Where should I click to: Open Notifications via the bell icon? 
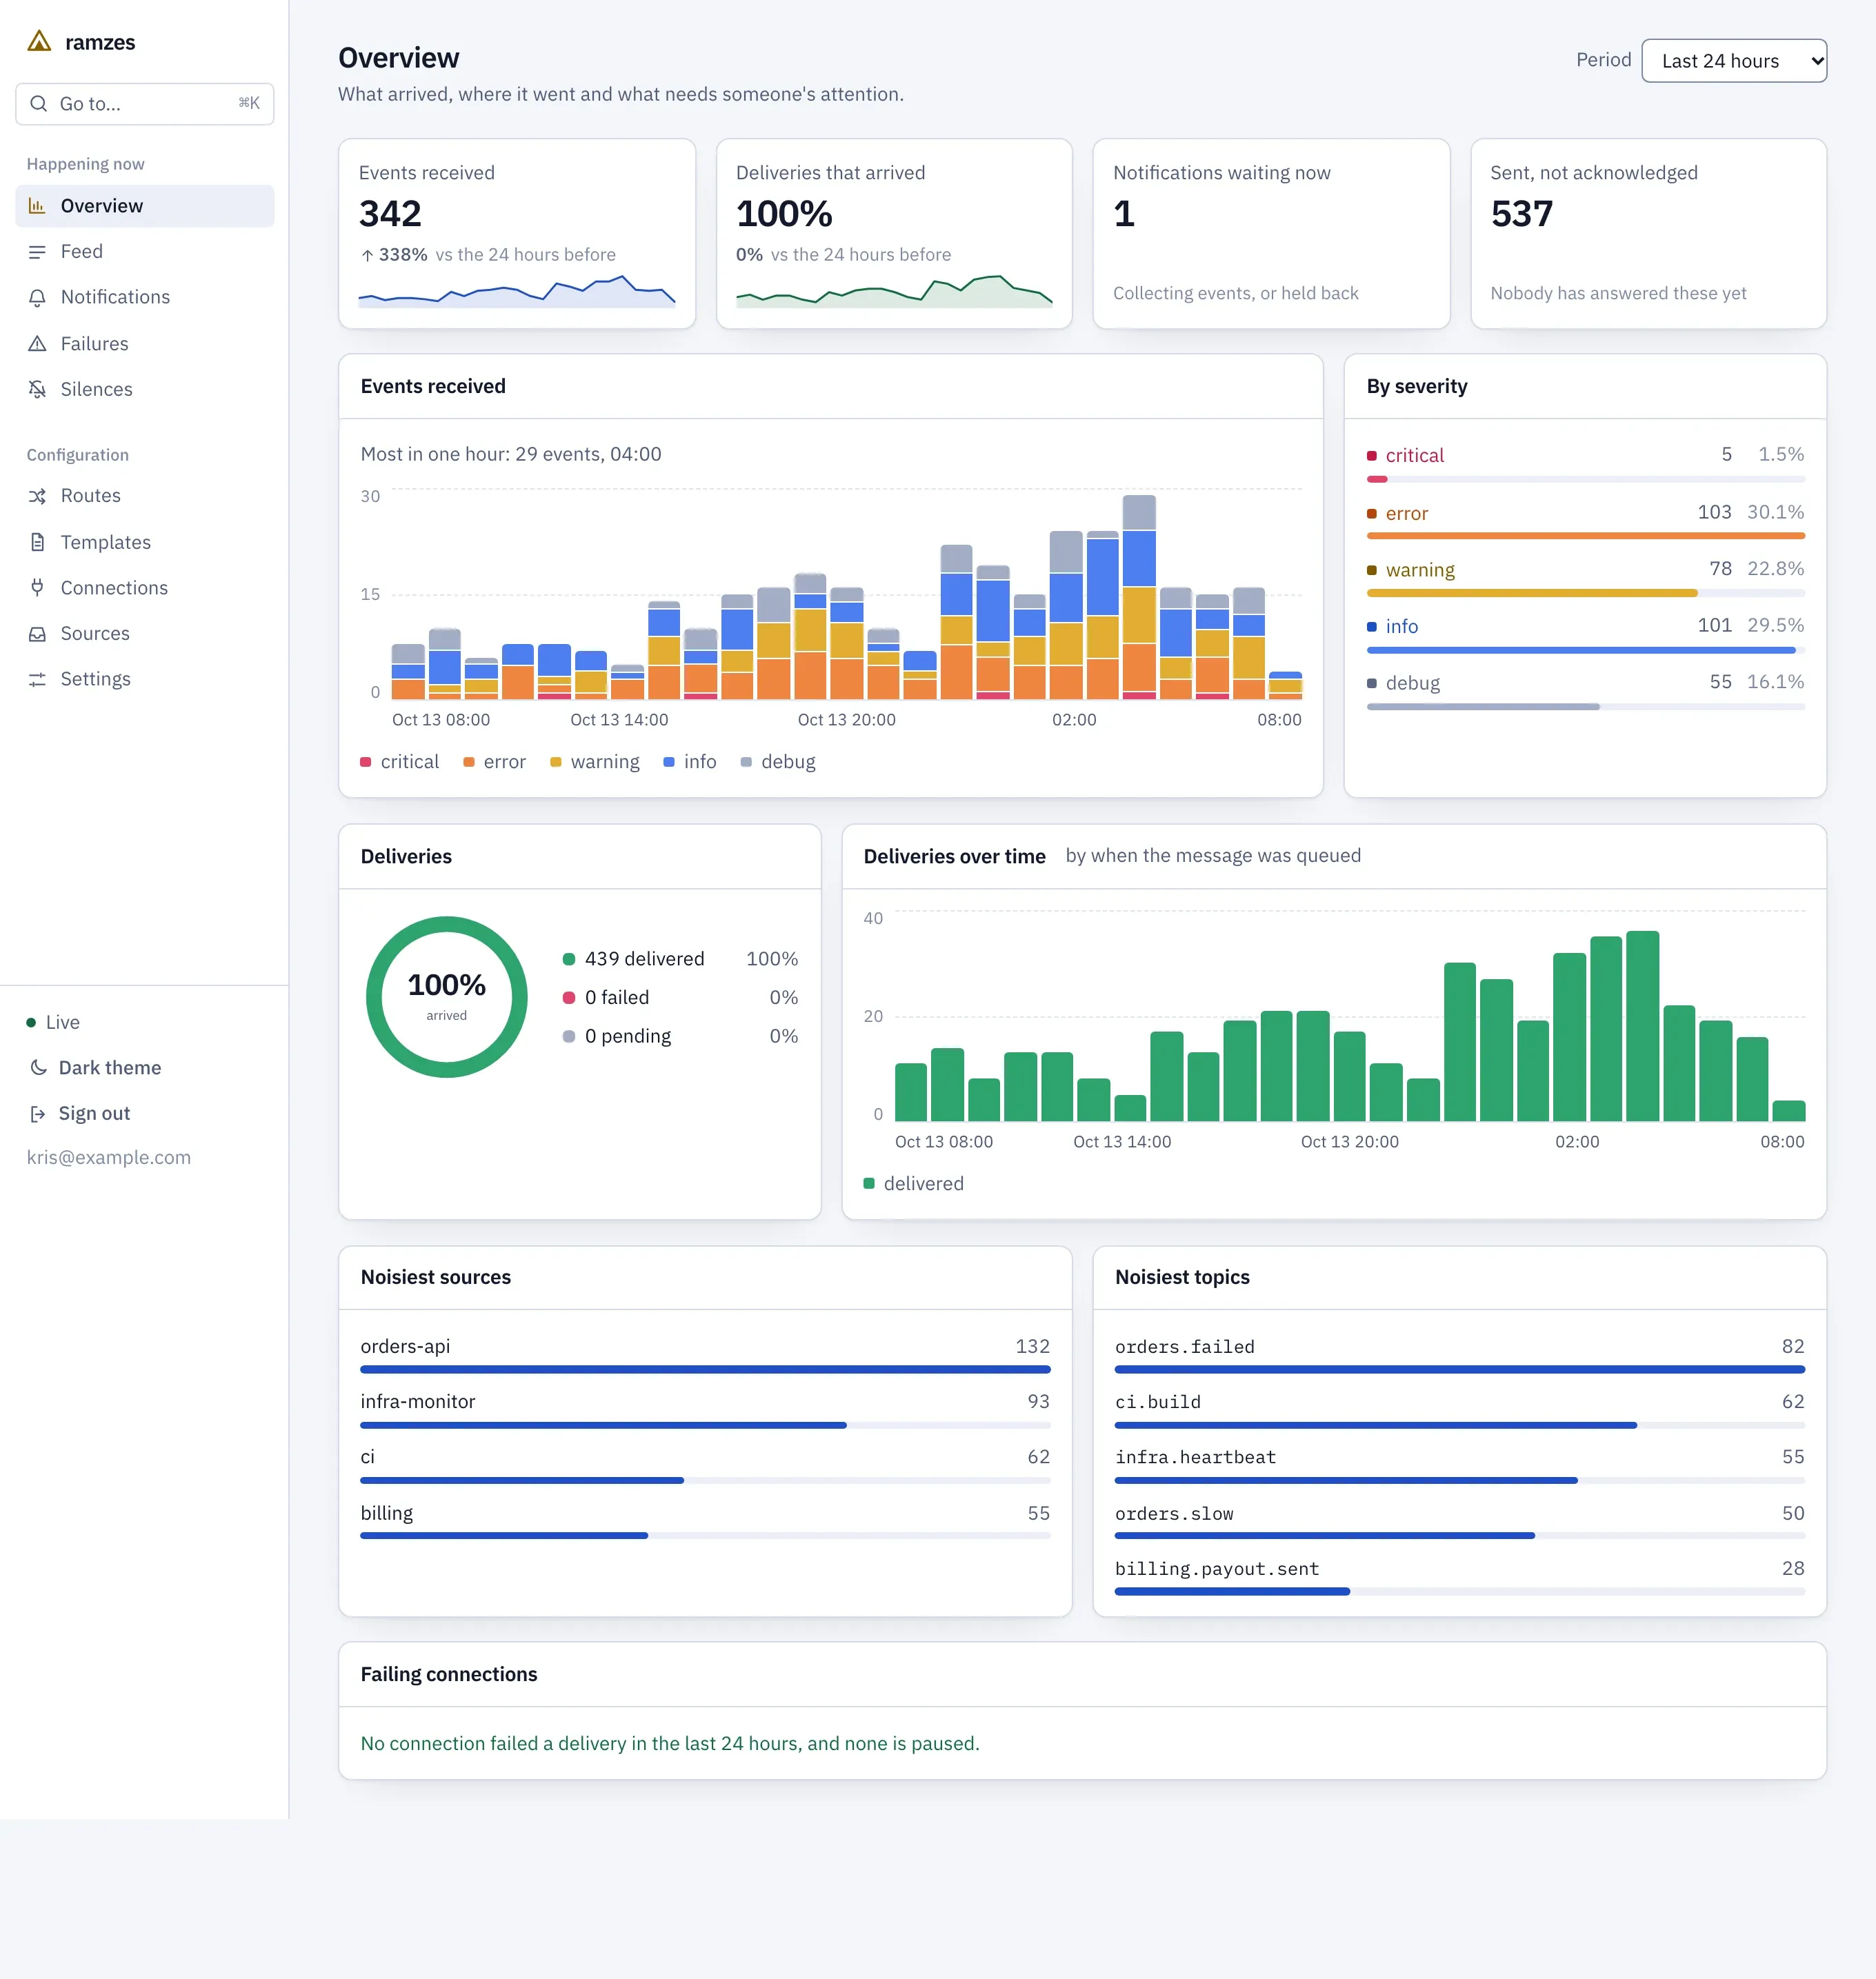pyautogui.click(x=37, y=297)
